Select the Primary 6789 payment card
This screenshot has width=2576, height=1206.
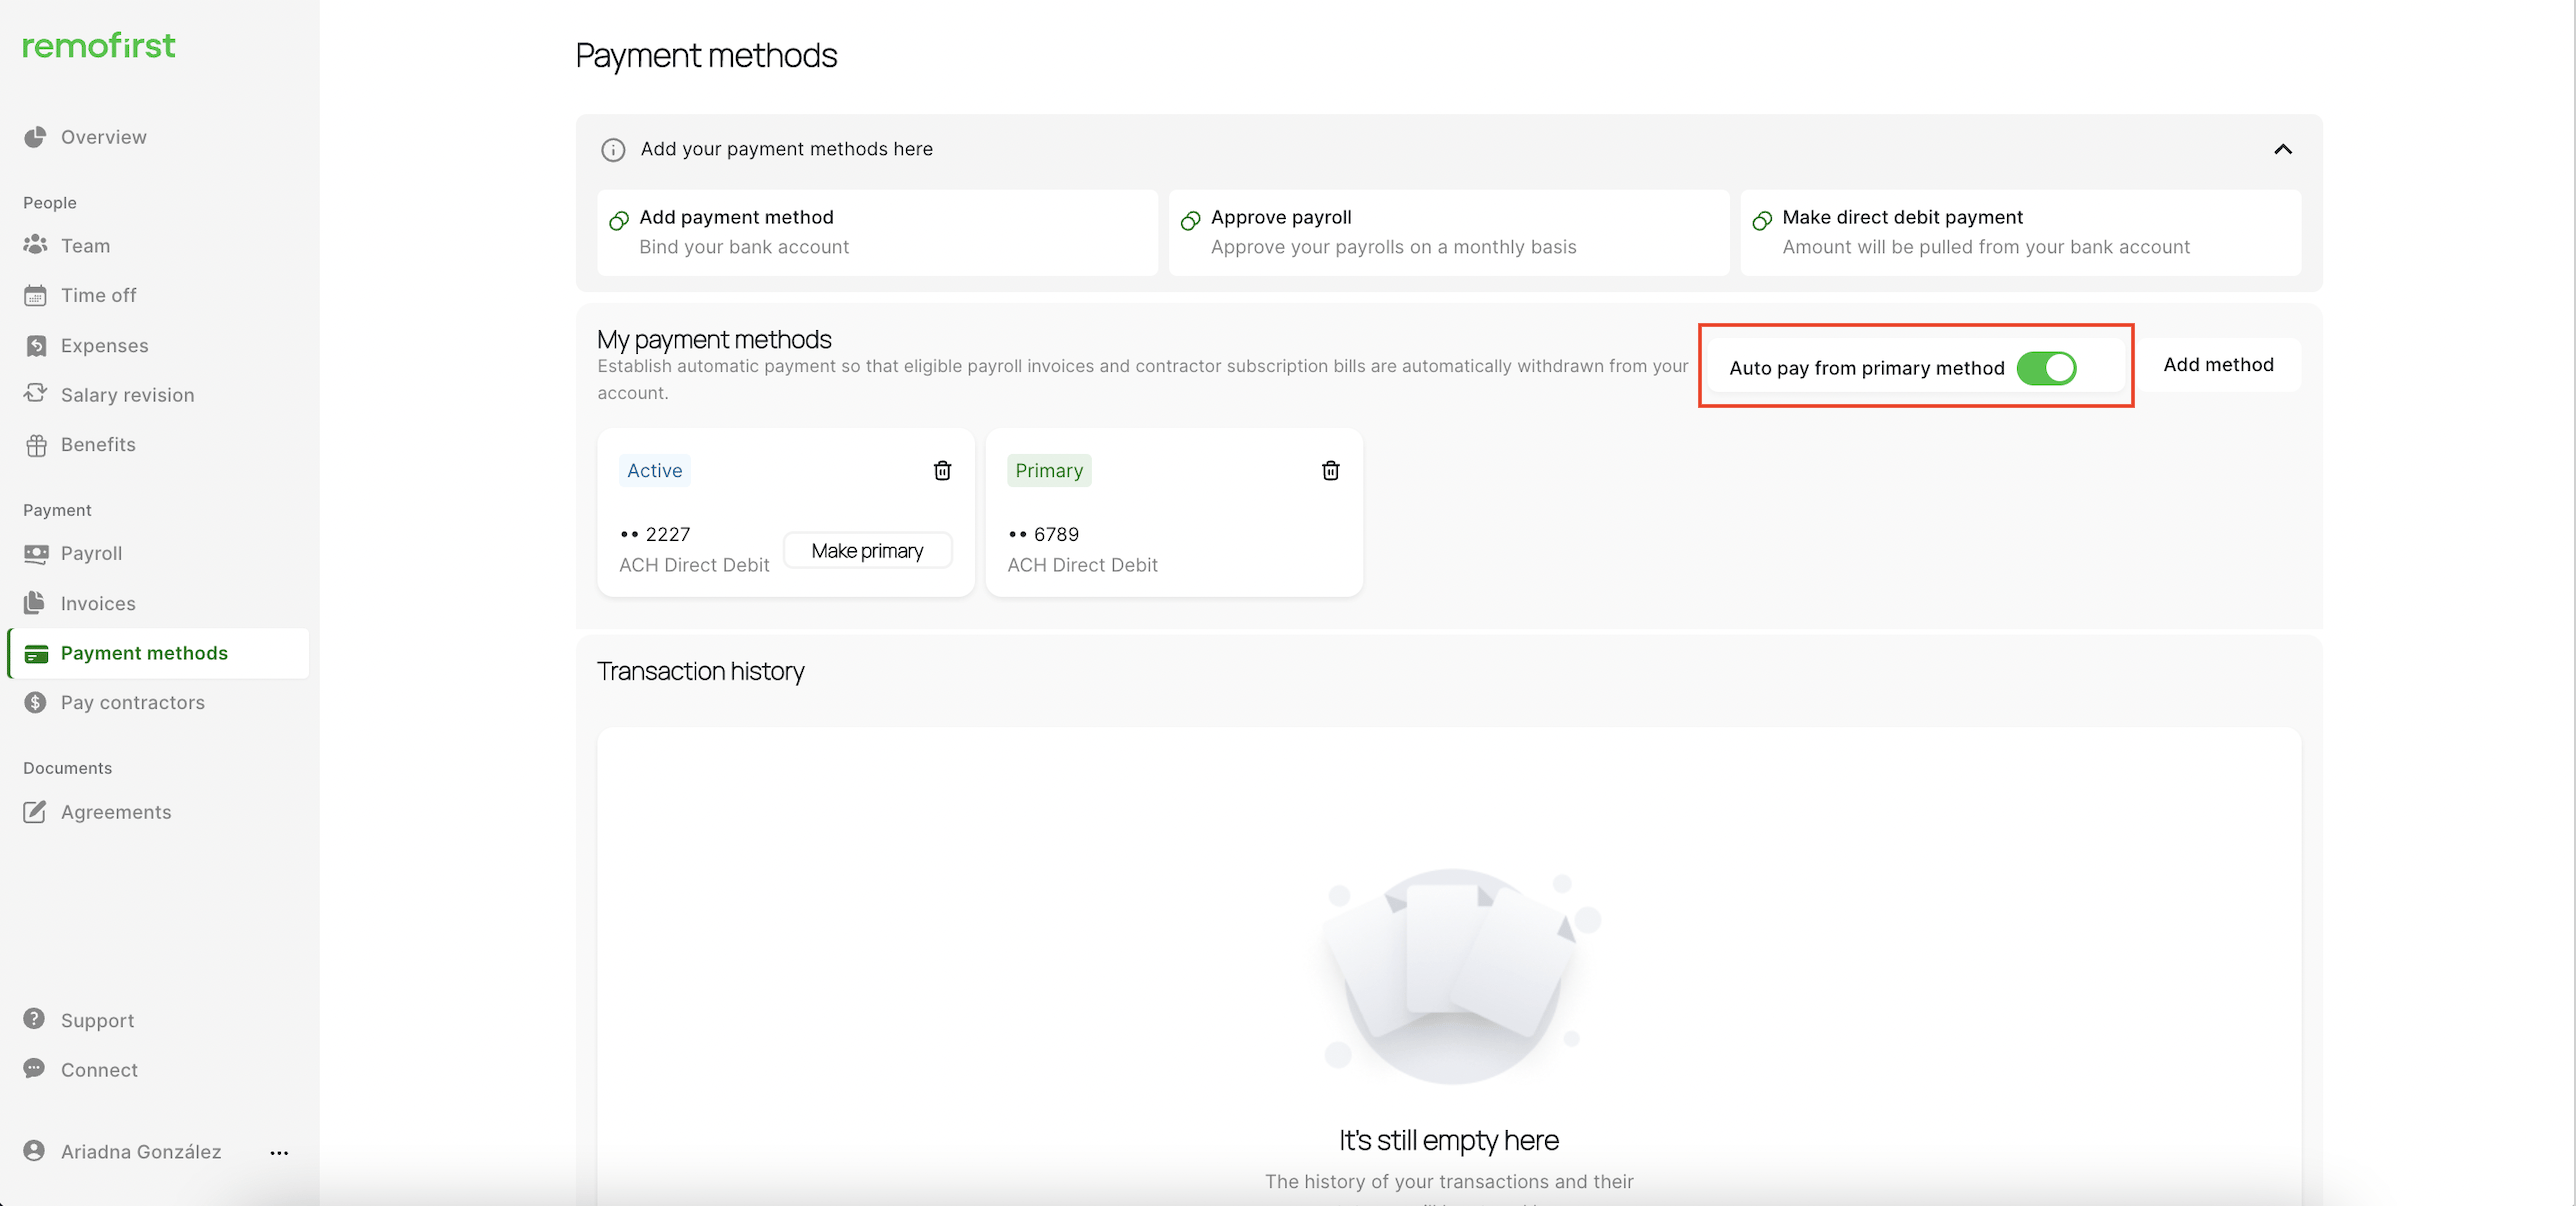pyautogui.click(x=1173, y=540)
